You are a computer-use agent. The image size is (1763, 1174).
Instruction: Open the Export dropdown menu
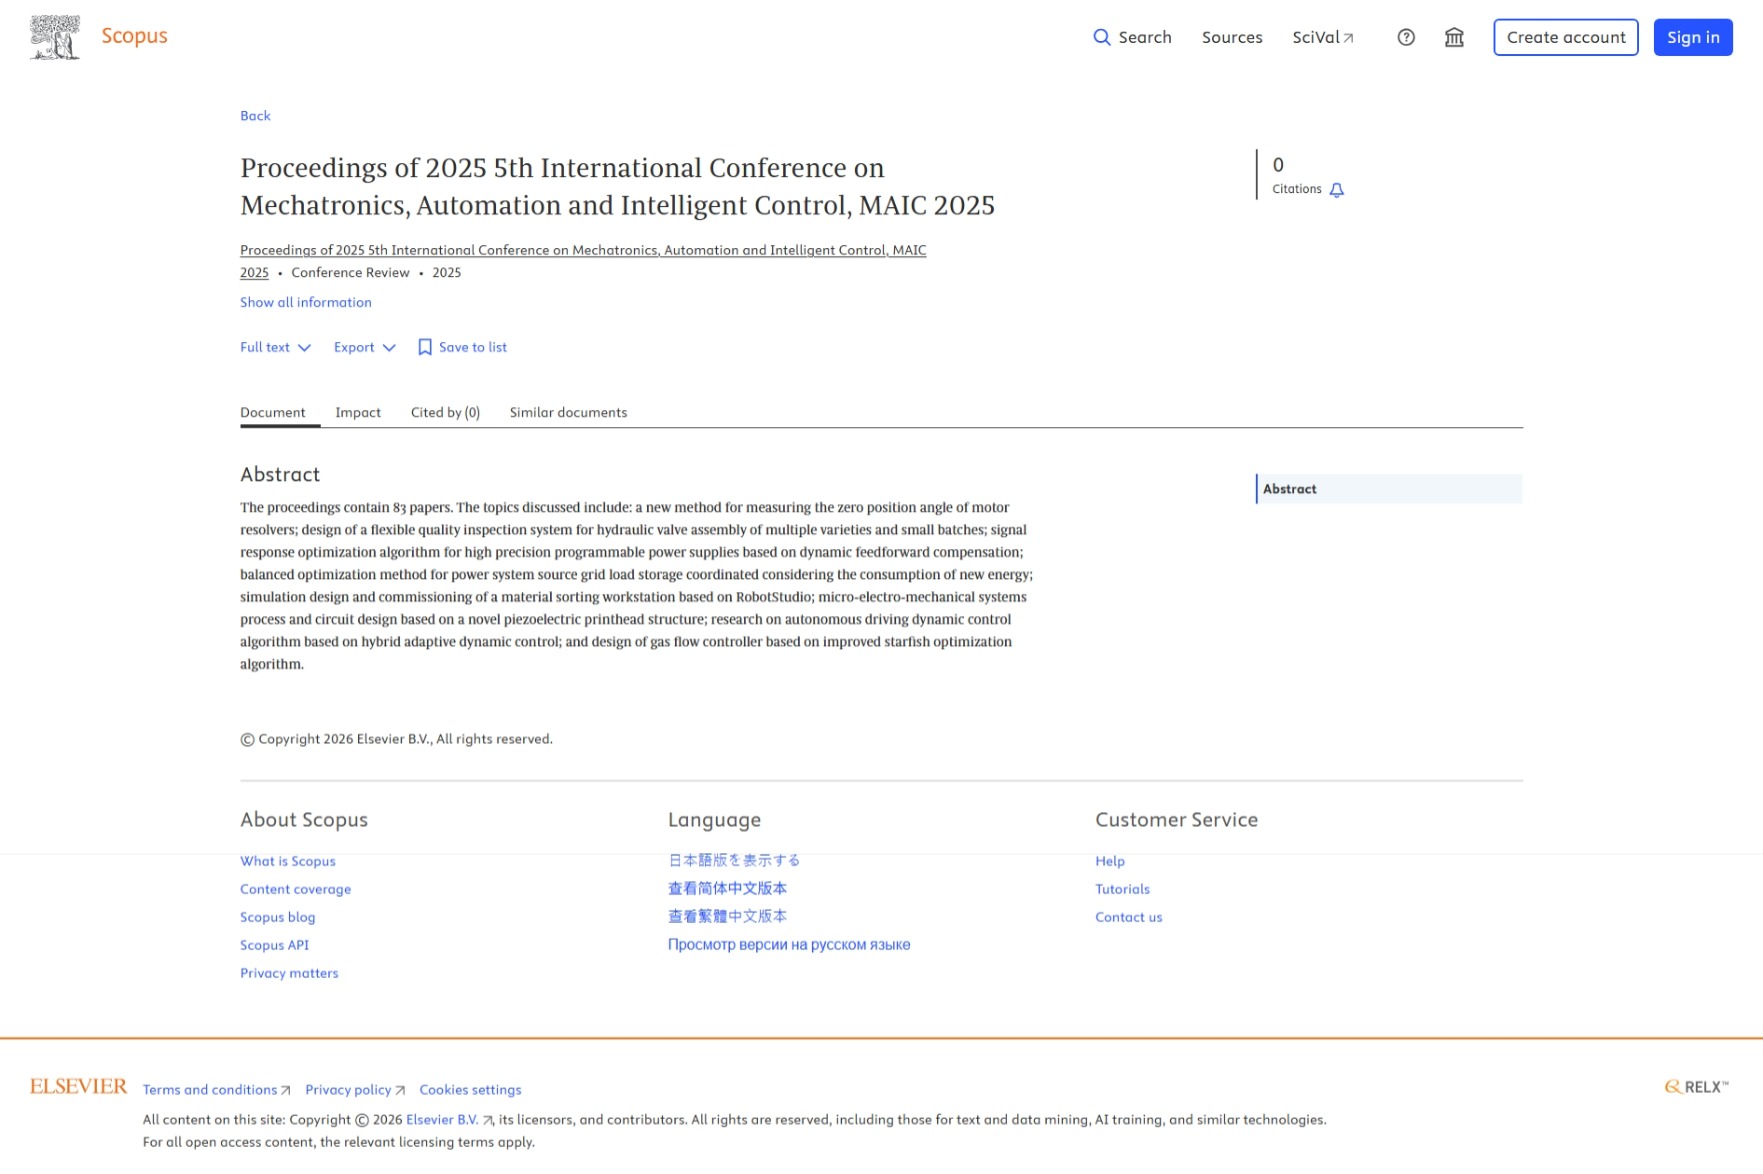[x=365, y=347]
